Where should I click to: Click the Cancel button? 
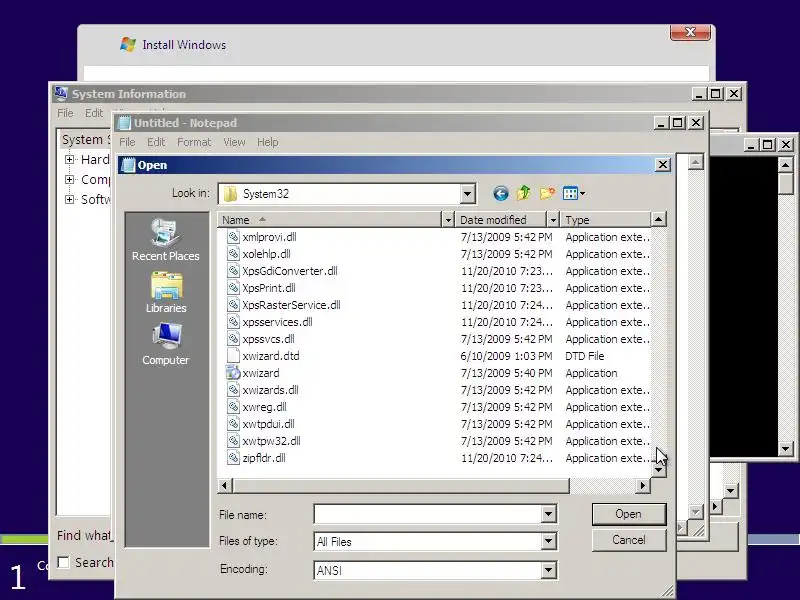coord(629,540)
